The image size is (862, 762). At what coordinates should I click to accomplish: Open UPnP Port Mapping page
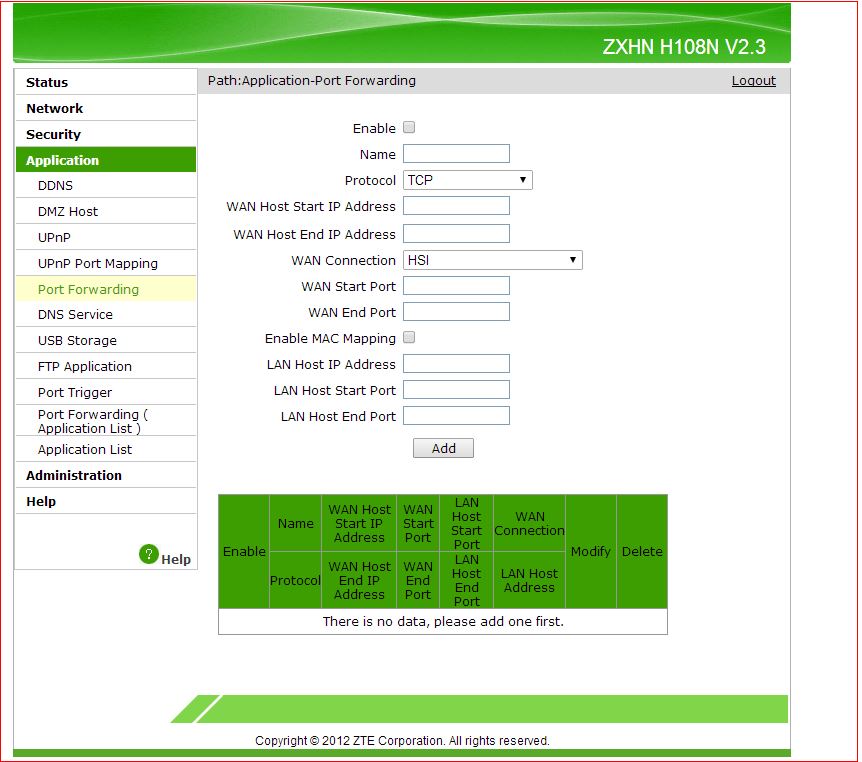pos(106,263)
